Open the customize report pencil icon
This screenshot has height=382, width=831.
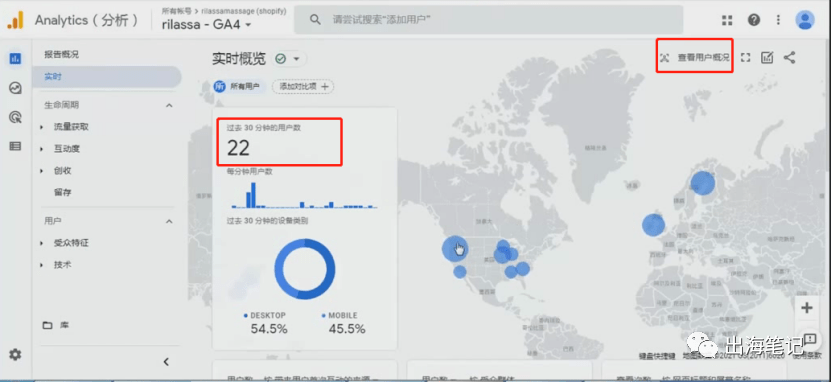tap(767, 57)
